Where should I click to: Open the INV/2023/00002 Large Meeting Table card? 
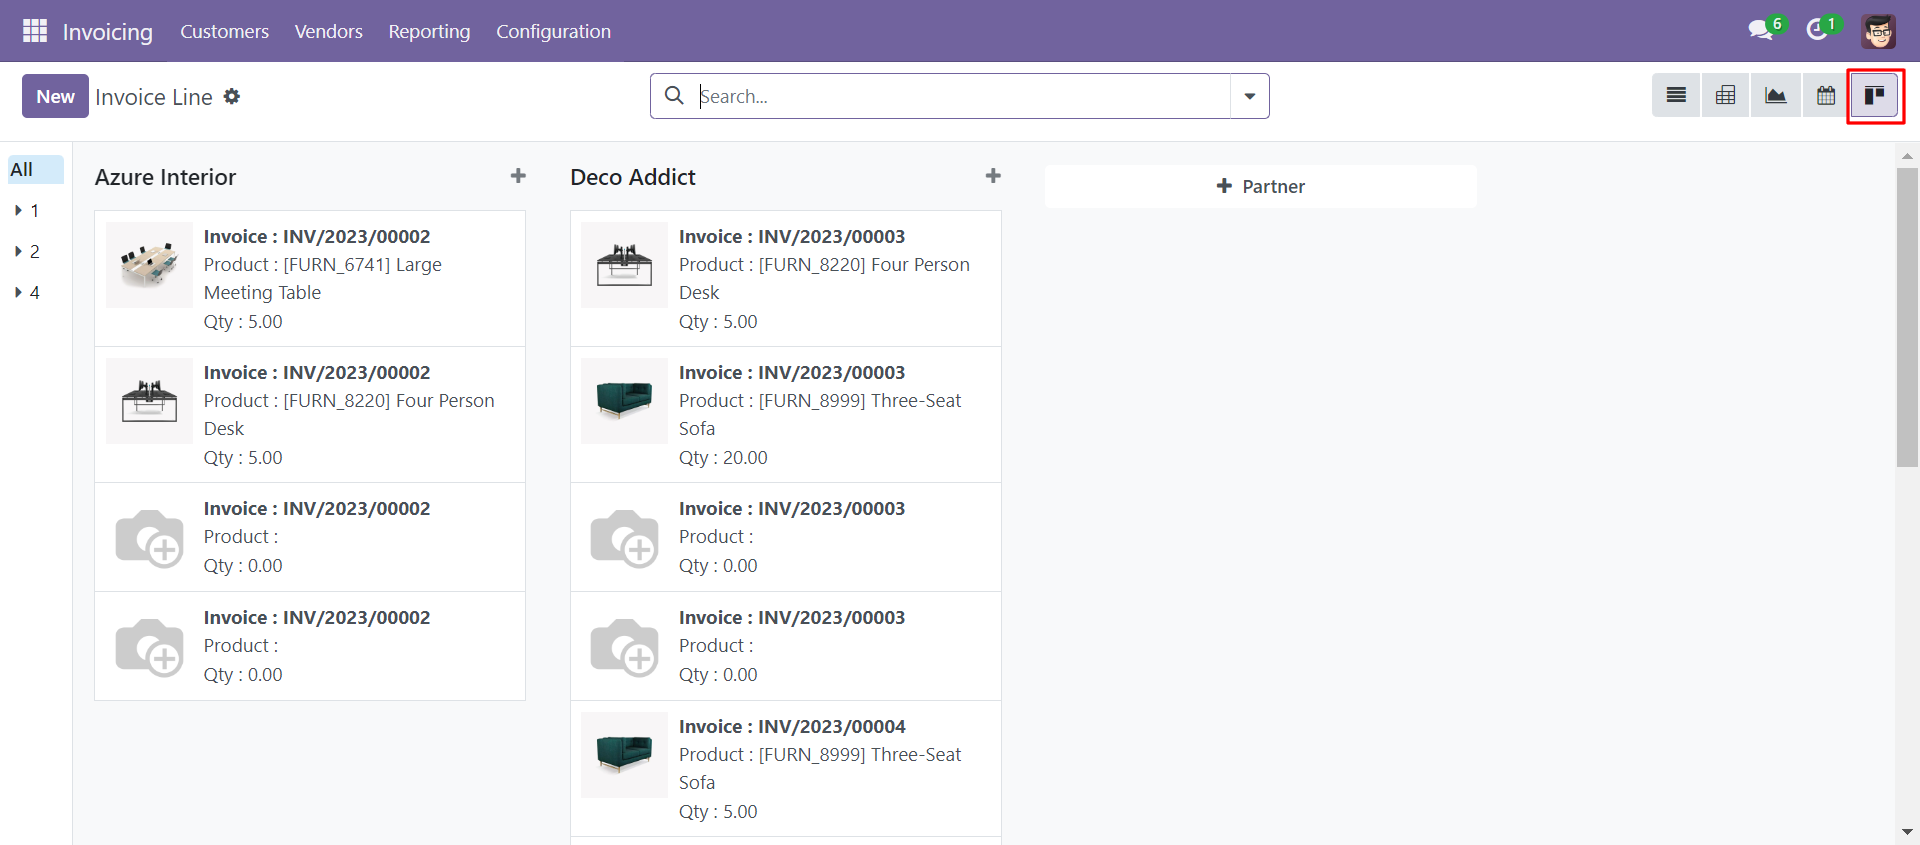(310, 278)
